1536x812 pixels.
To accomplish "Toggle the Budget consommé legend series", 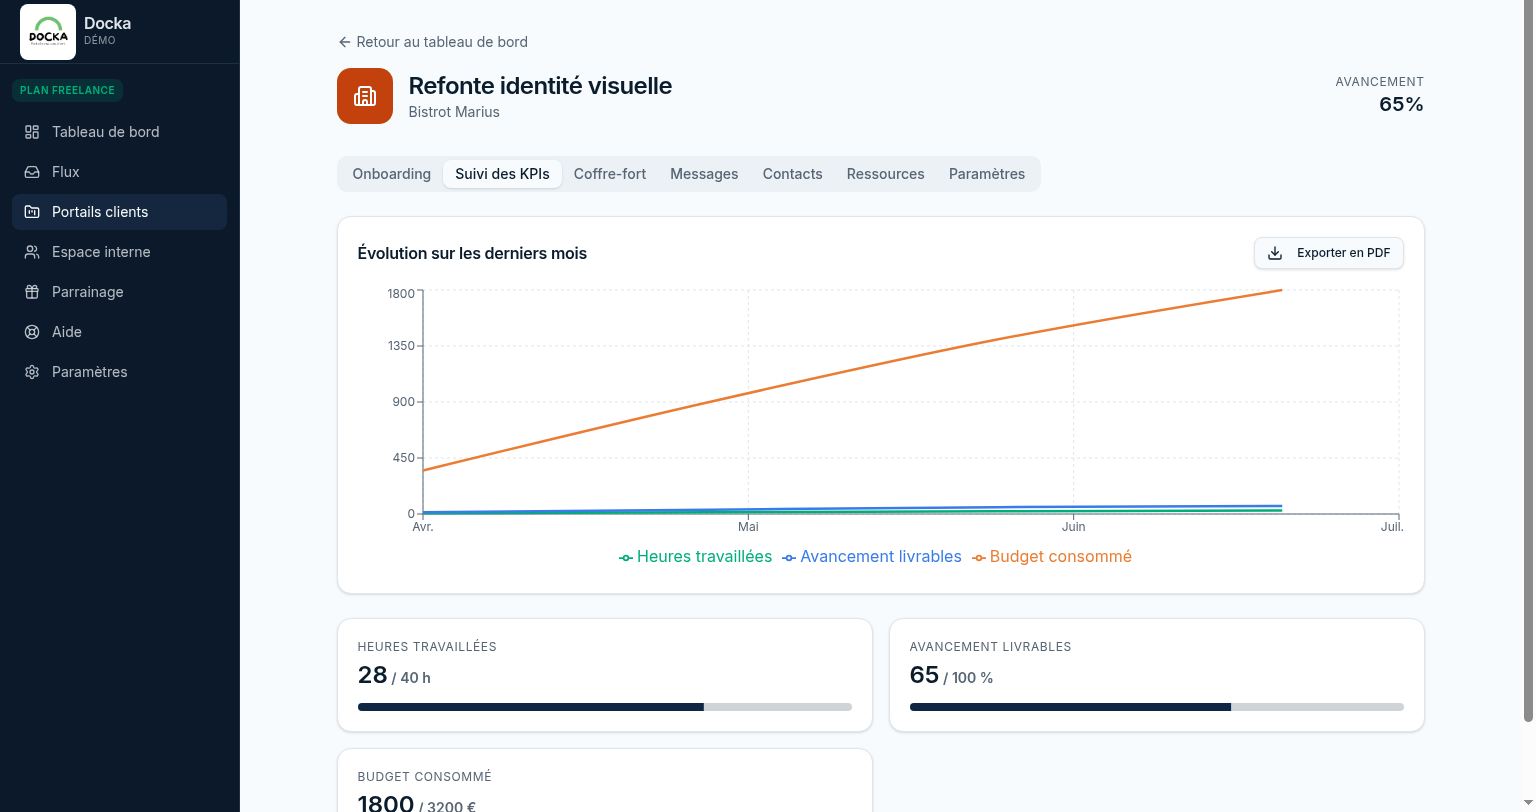I will pos(1052,557).
